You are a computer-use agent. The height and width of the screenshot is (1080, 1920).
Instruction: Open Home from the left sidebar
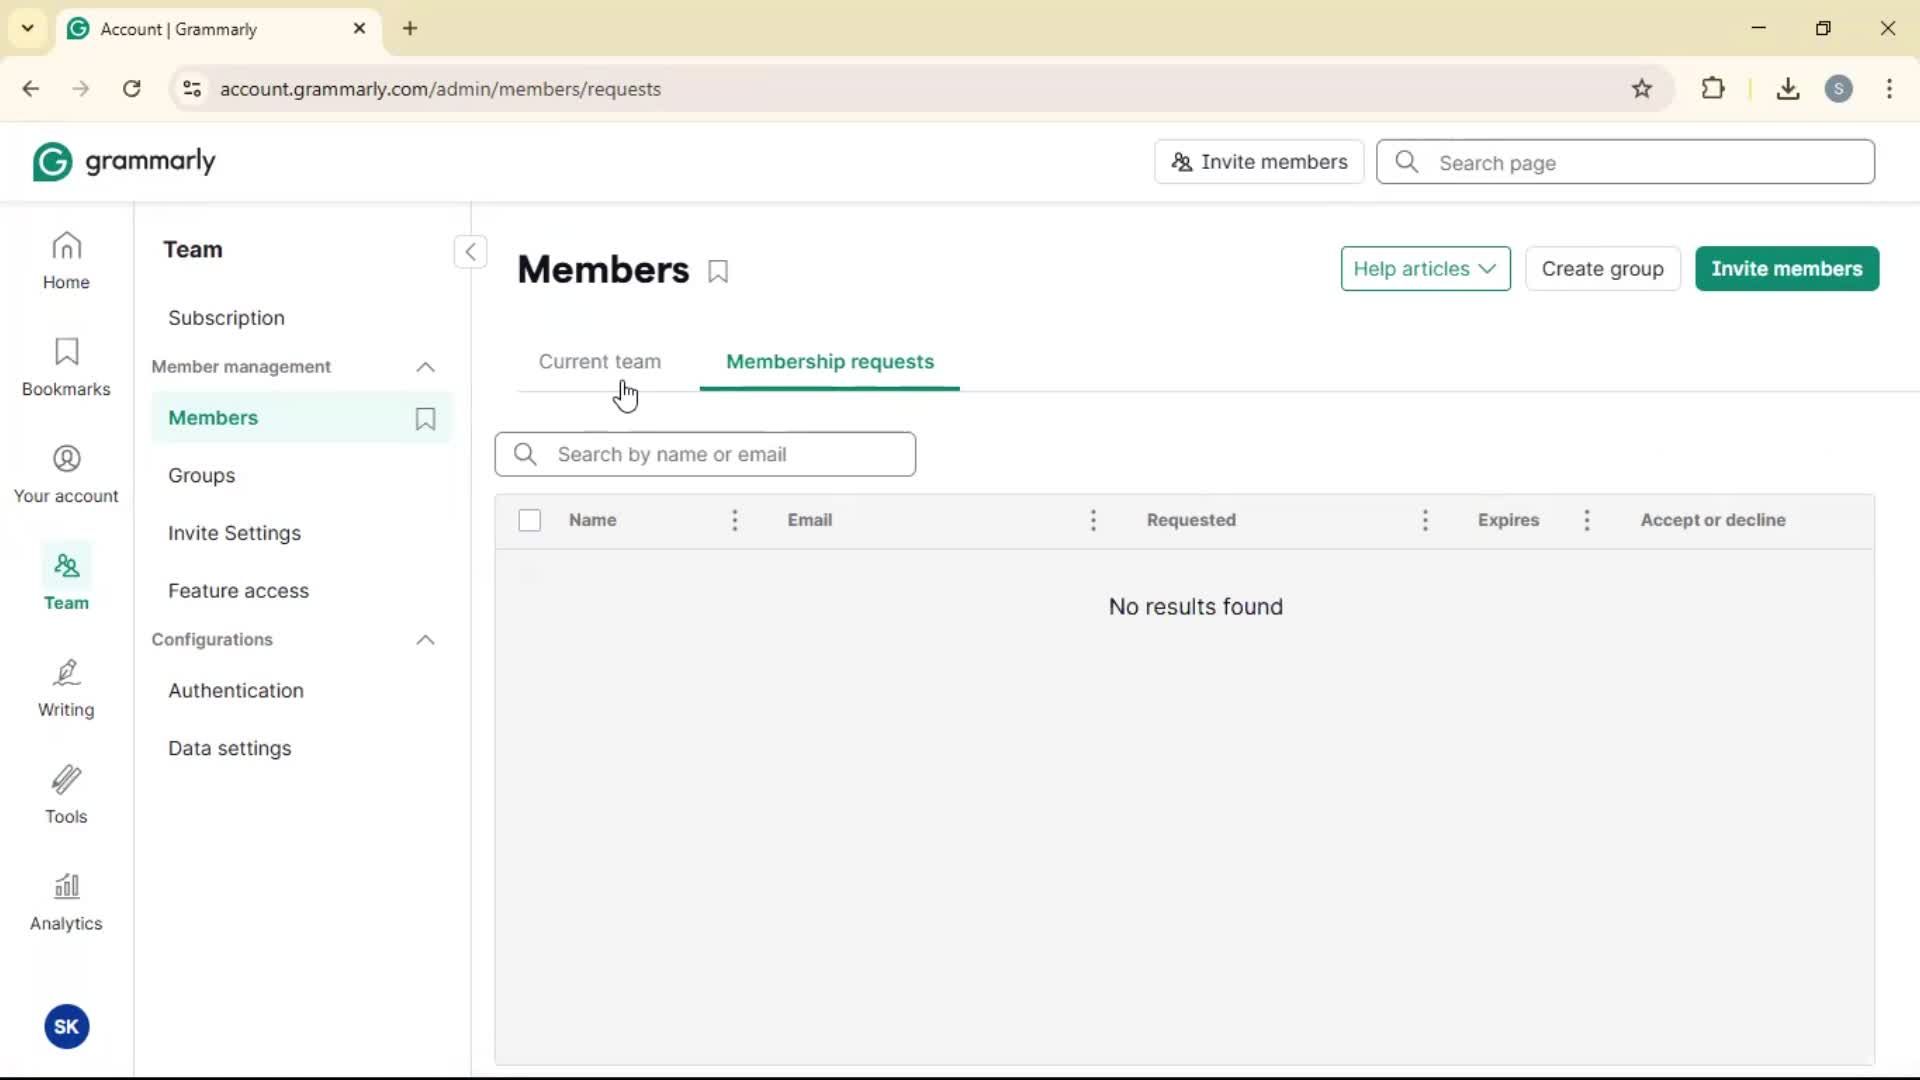coord(66,260)
